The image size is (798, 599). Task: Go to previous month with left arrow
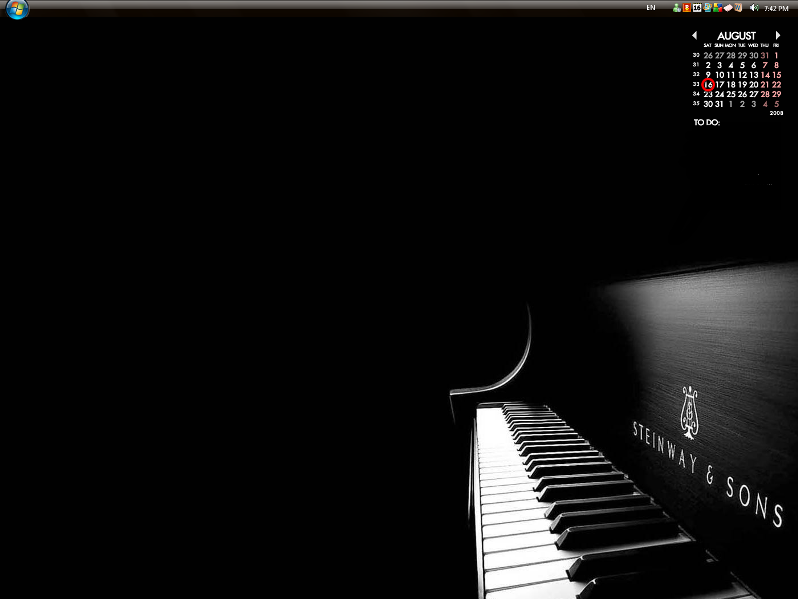(x=695, y=36)
